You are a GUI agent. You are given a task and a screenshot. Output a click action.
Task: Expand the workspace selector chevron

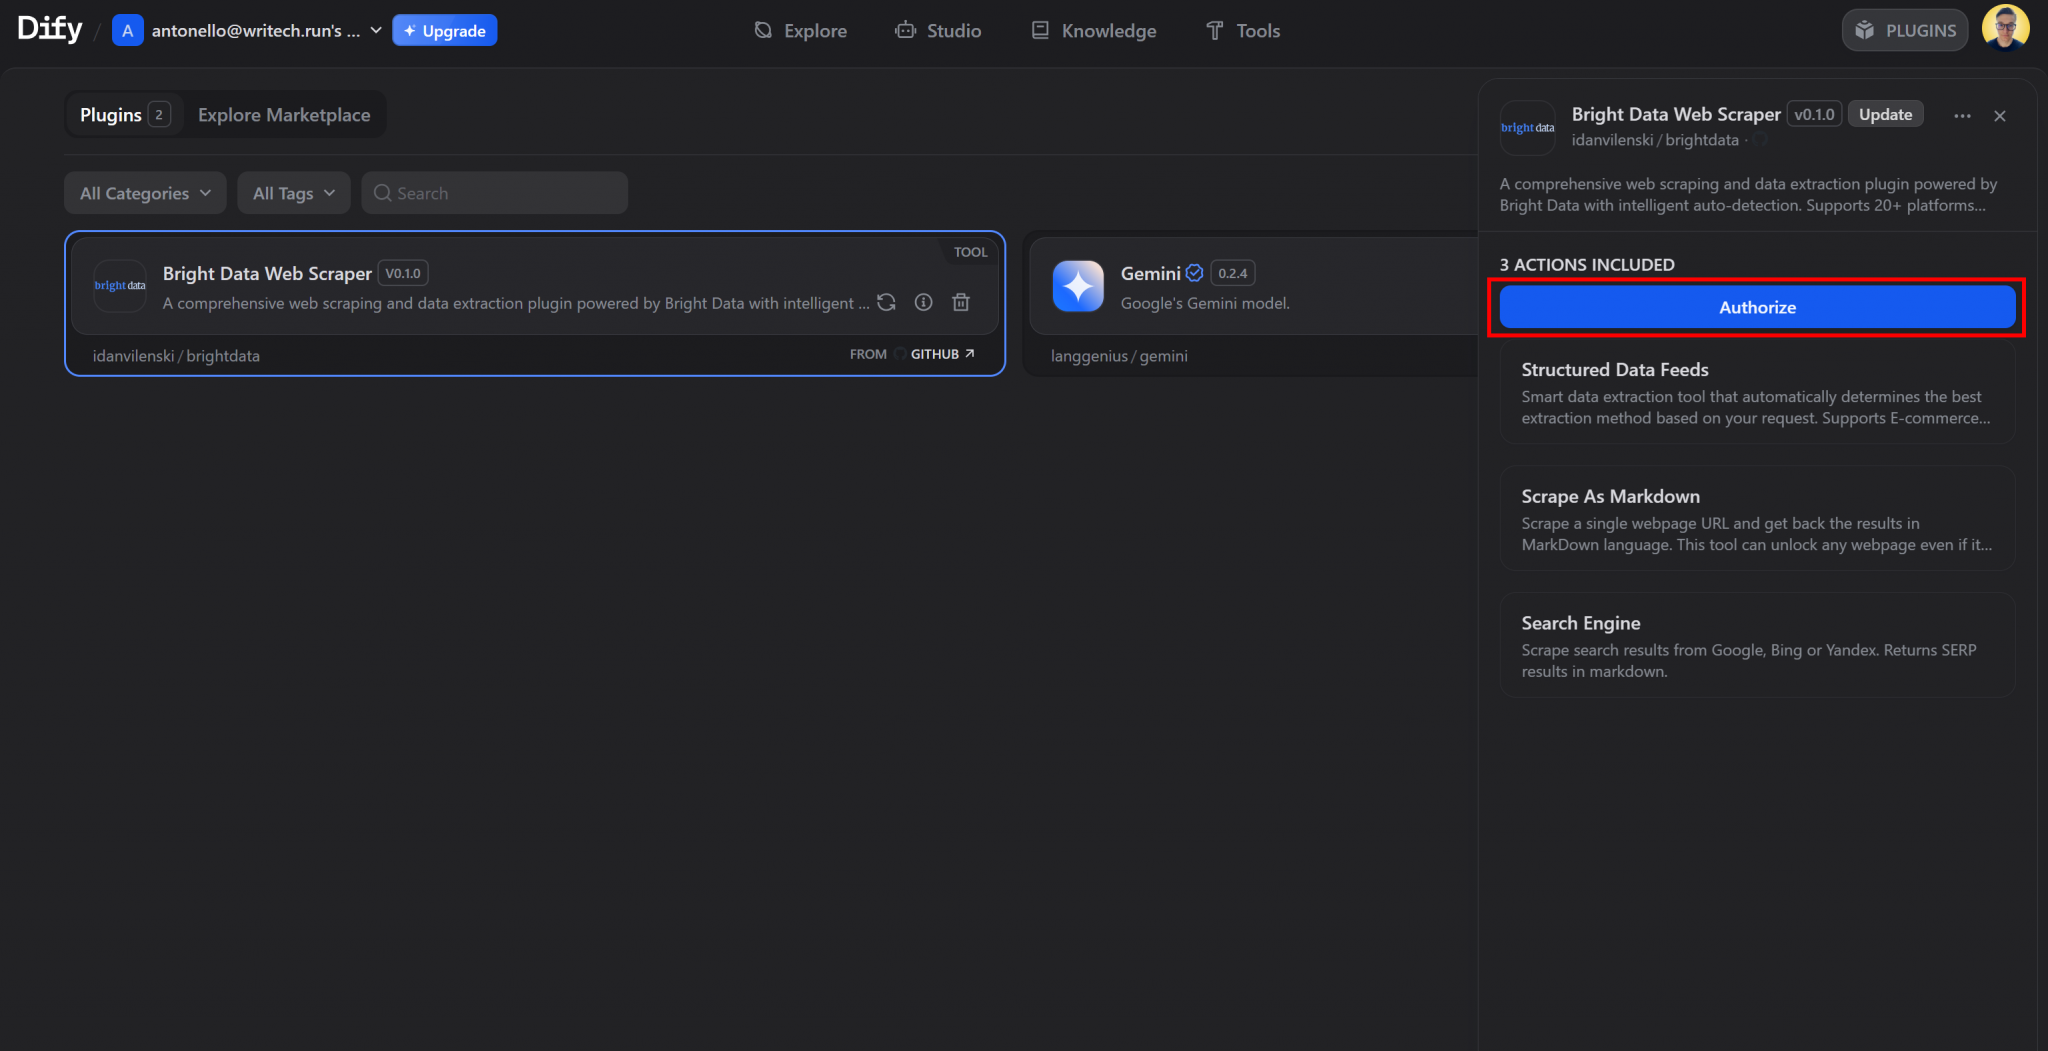[375, 30]
